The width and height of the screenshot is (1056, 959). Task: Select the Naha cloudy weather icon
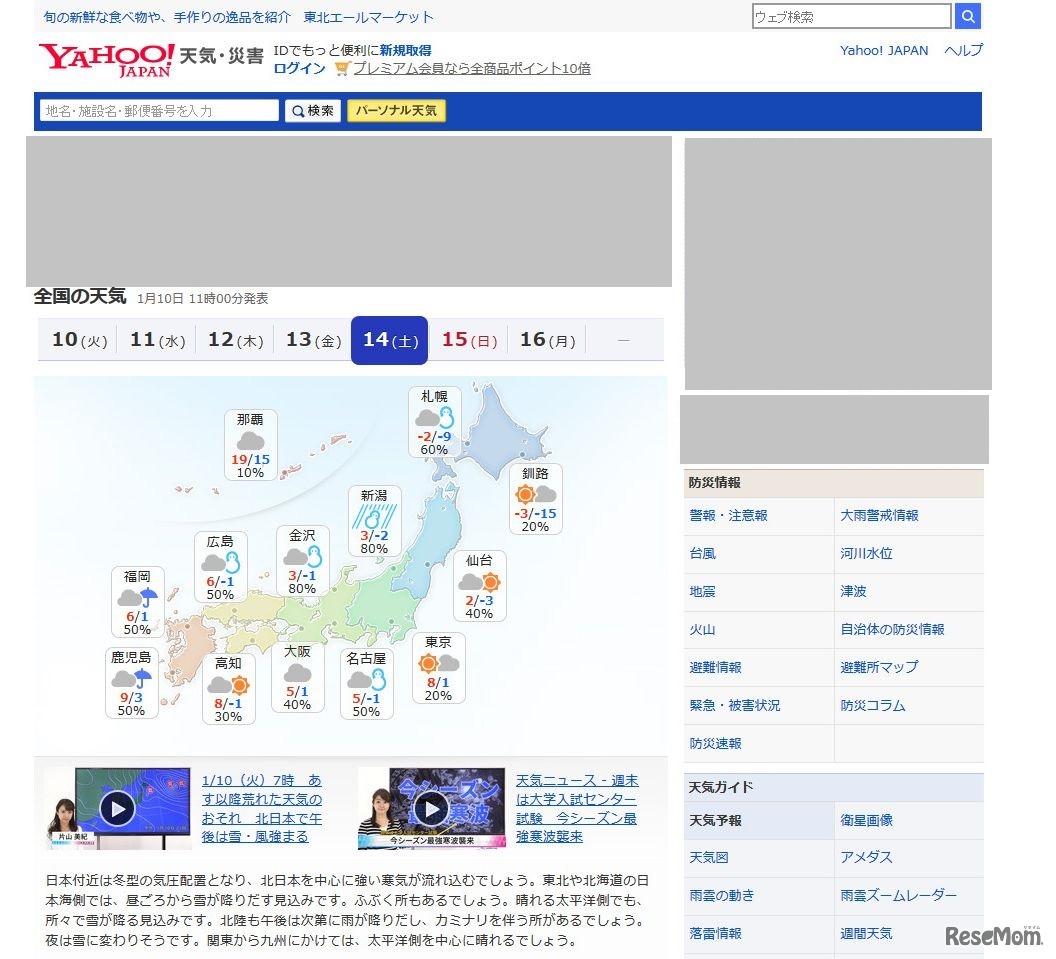[x=250, y=441]
